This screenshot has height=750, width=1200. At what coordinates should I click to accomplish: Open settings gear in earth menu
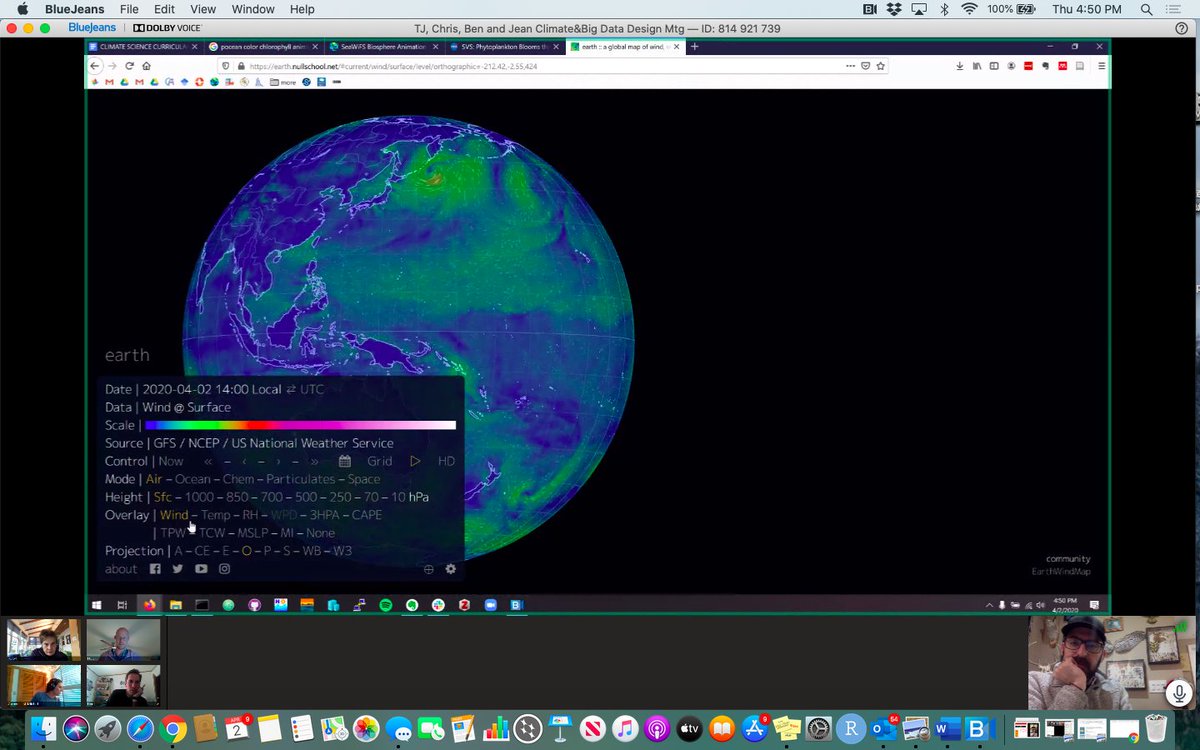[451, 569]
